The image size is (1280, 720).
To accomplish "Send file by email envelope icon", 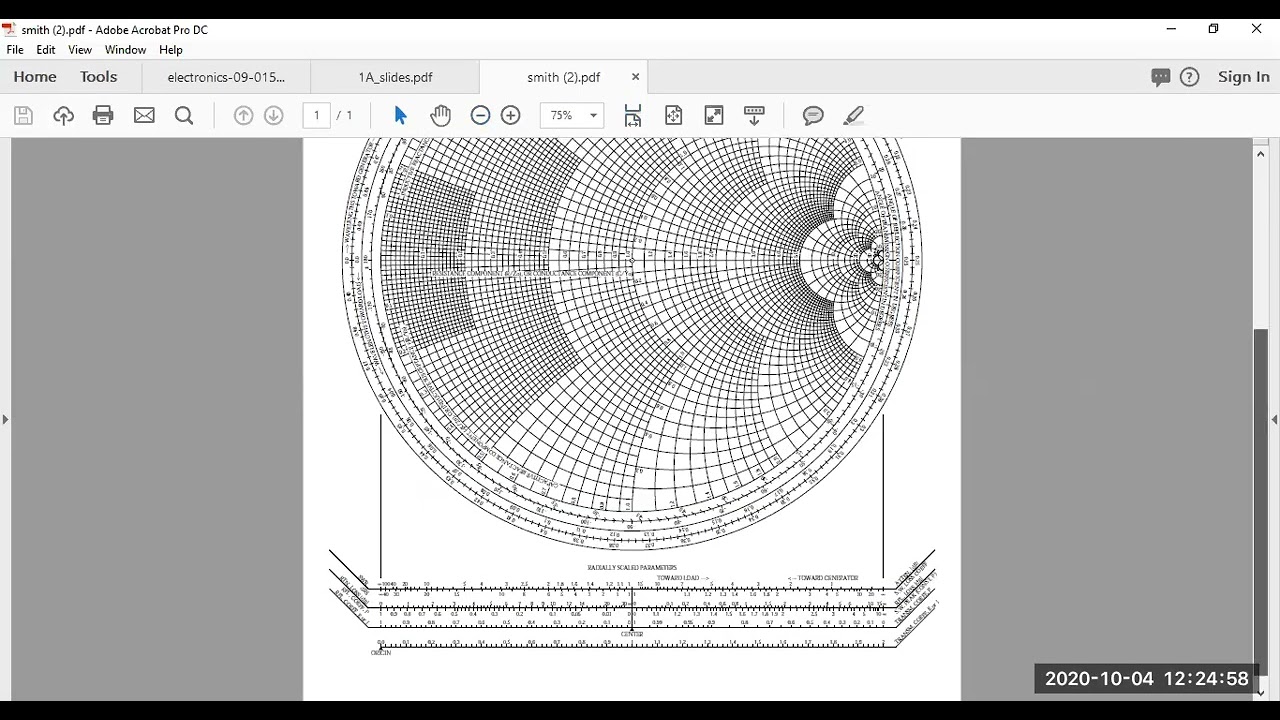I will point(144,116).
